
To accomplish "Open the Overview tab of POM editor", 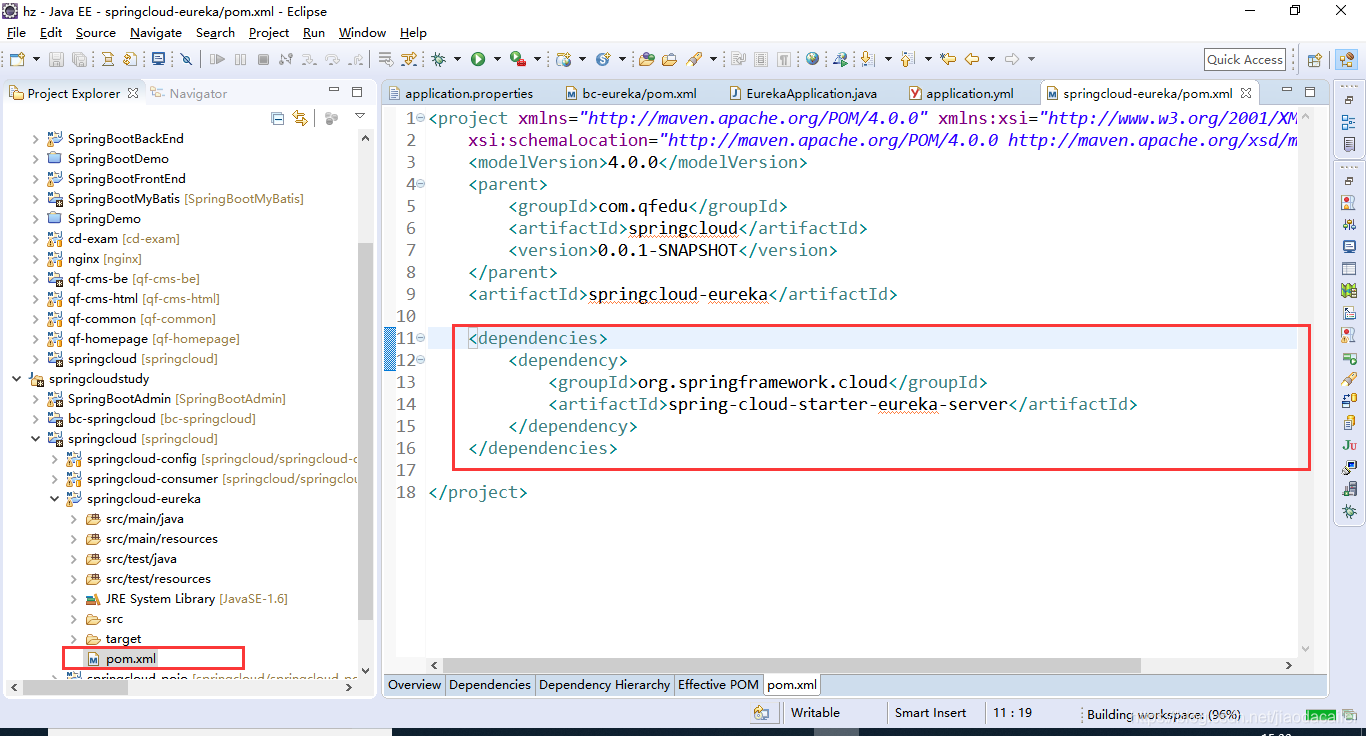I will (415, 685).
